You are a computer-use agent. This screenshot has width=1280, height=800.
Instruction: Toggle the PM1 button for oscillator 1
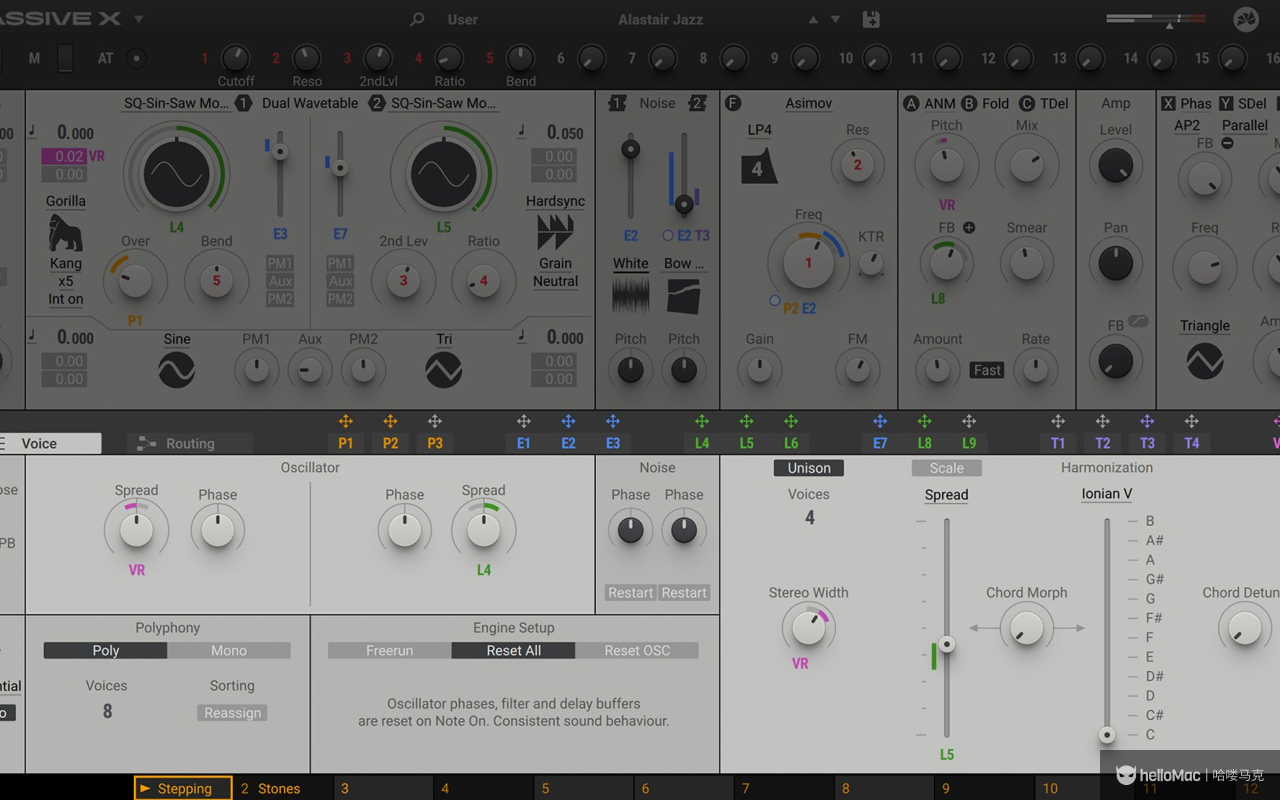(x=280, y=263)
